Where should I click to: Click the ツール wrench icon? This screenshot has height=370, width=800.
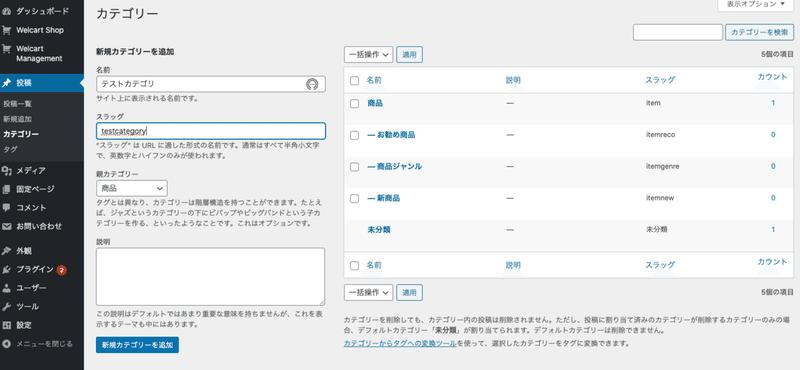(7, 307)
